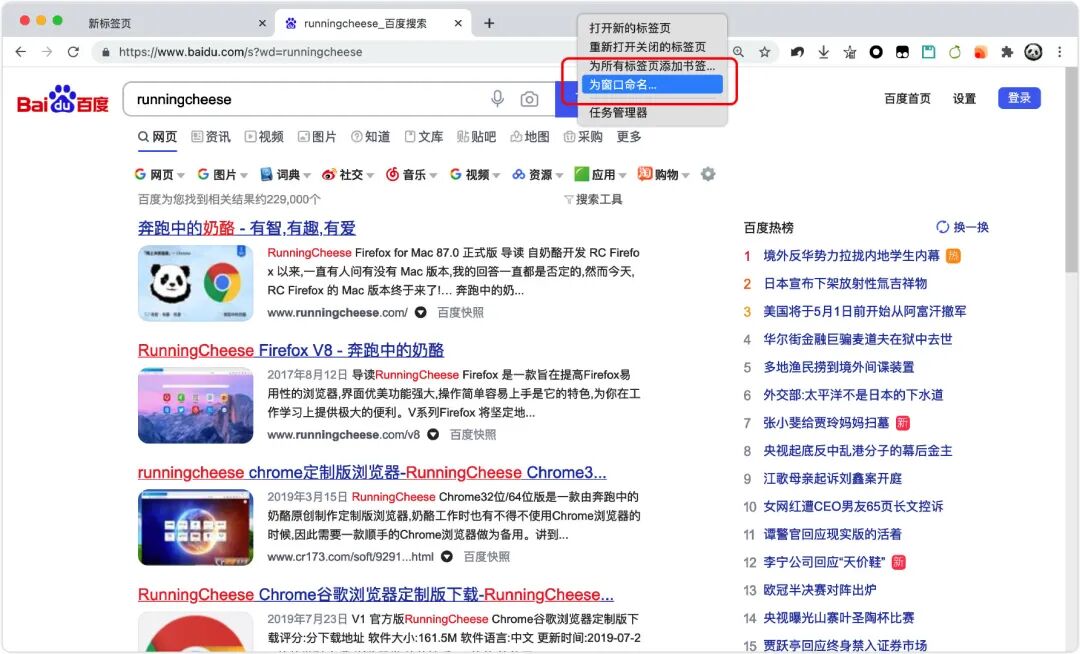Click the panda profile avatar
This screenshot has width=1080, height=654.
click(x=1033, y=52)
